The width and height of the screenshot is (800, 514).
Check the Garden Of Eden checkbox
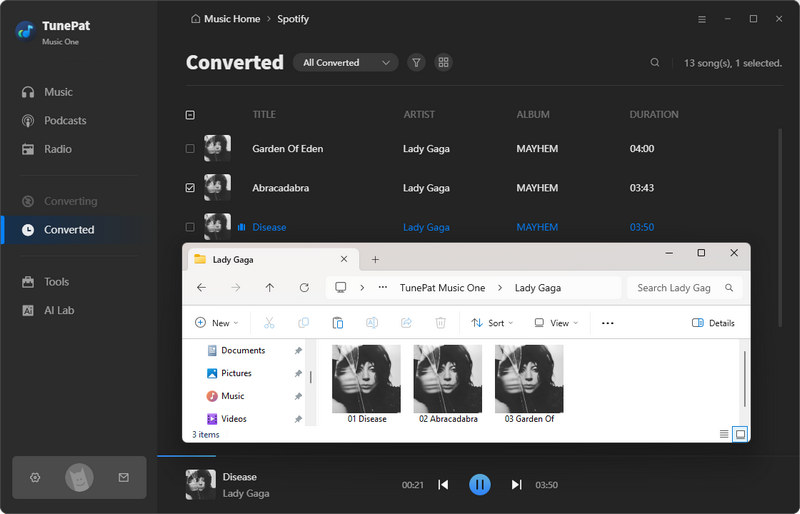[191, 149]
